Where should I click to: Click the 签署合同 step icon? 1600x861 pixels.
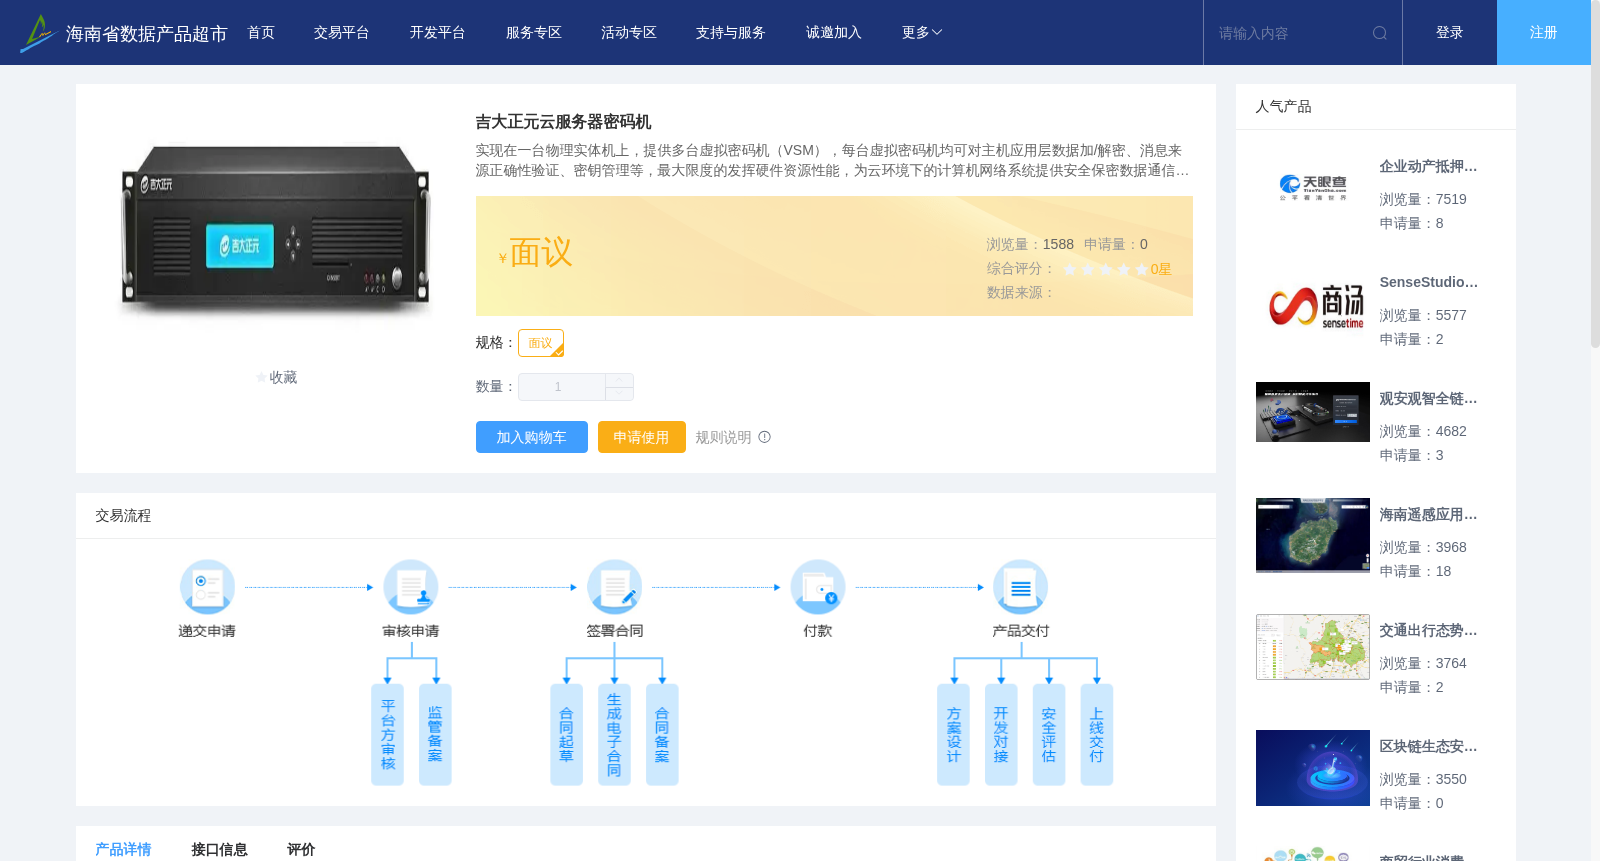pyautogui.click(x=614, y=587)
